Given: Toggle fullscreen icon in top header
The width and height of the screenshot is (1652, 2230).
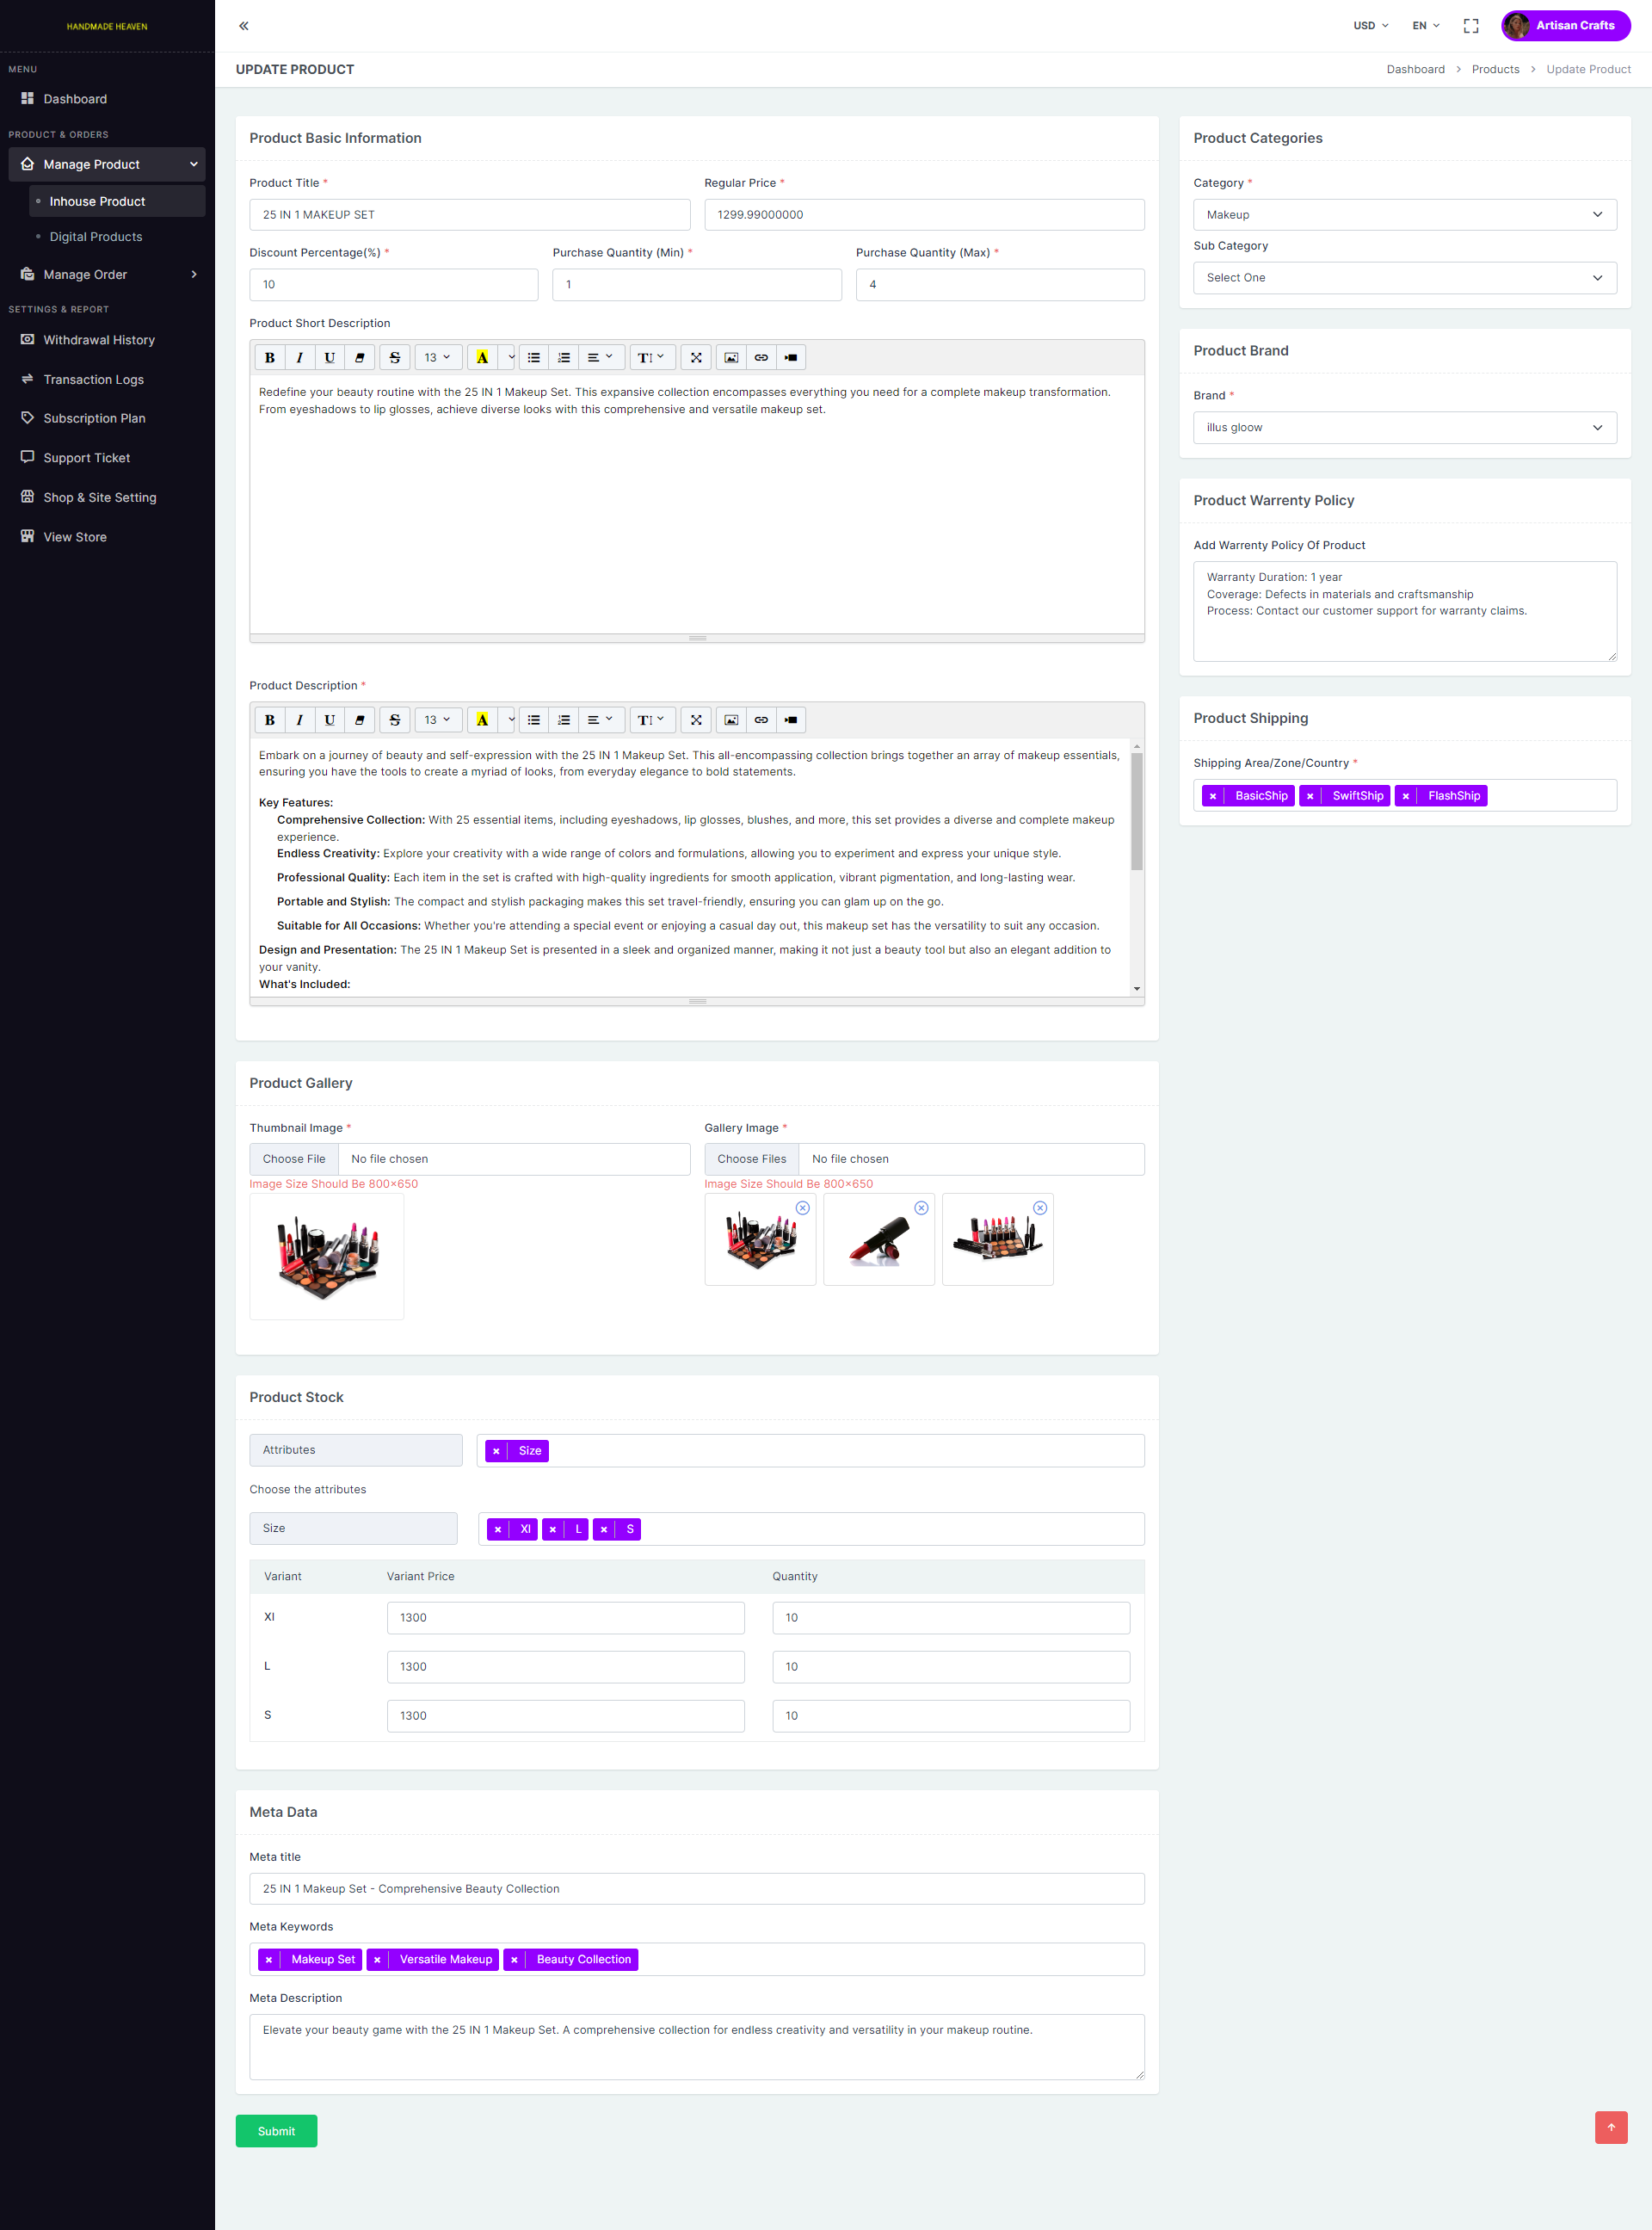Looking at the screenshot, I should (1470, 26).
